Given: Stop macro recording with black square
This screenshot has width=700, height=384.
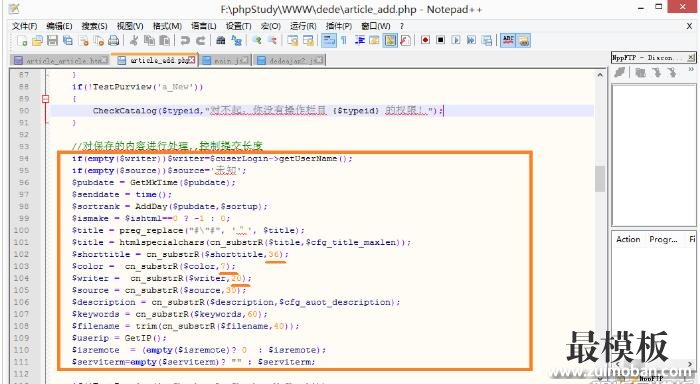Looking at the screenshot, I should tap(441, 40).
